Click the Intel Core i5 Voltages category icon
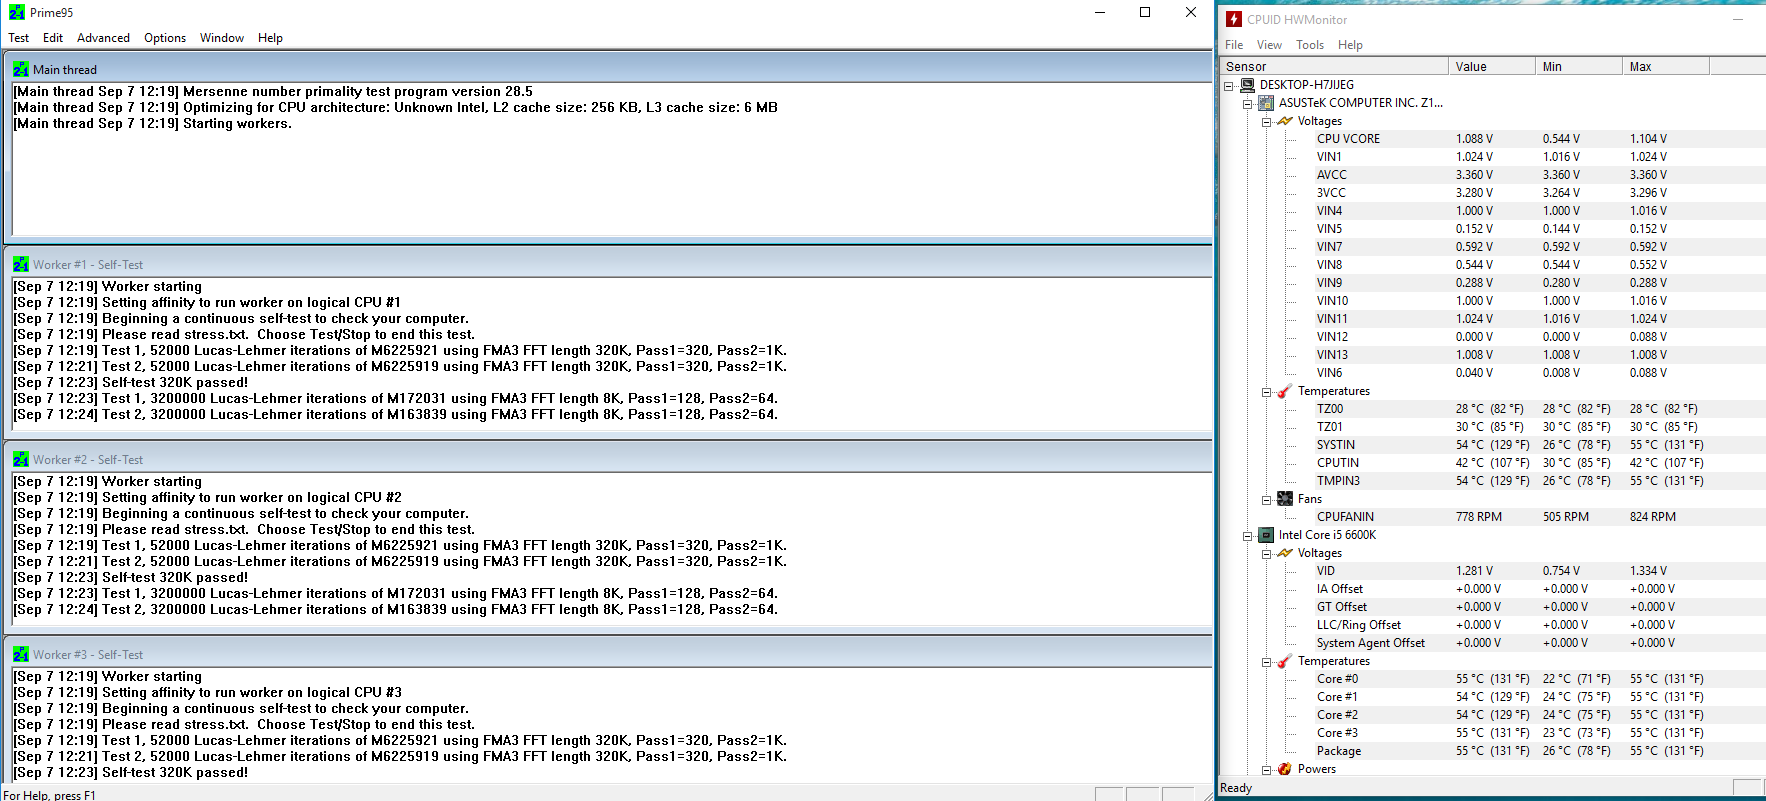 coord(1285,553)
